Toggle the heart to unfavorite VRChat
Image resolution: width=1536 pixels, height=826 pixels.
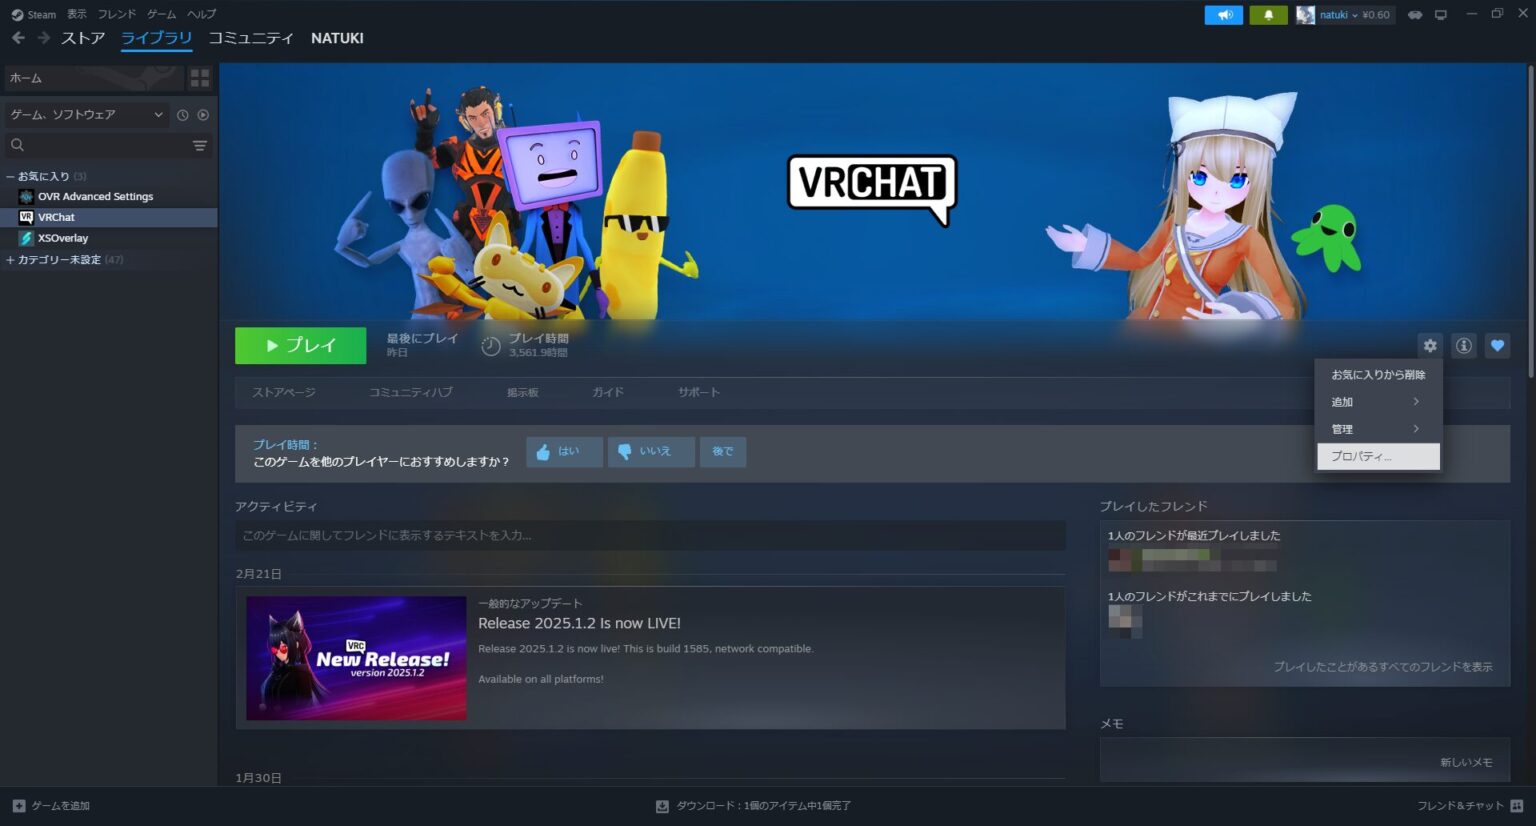pos(1497,345)
